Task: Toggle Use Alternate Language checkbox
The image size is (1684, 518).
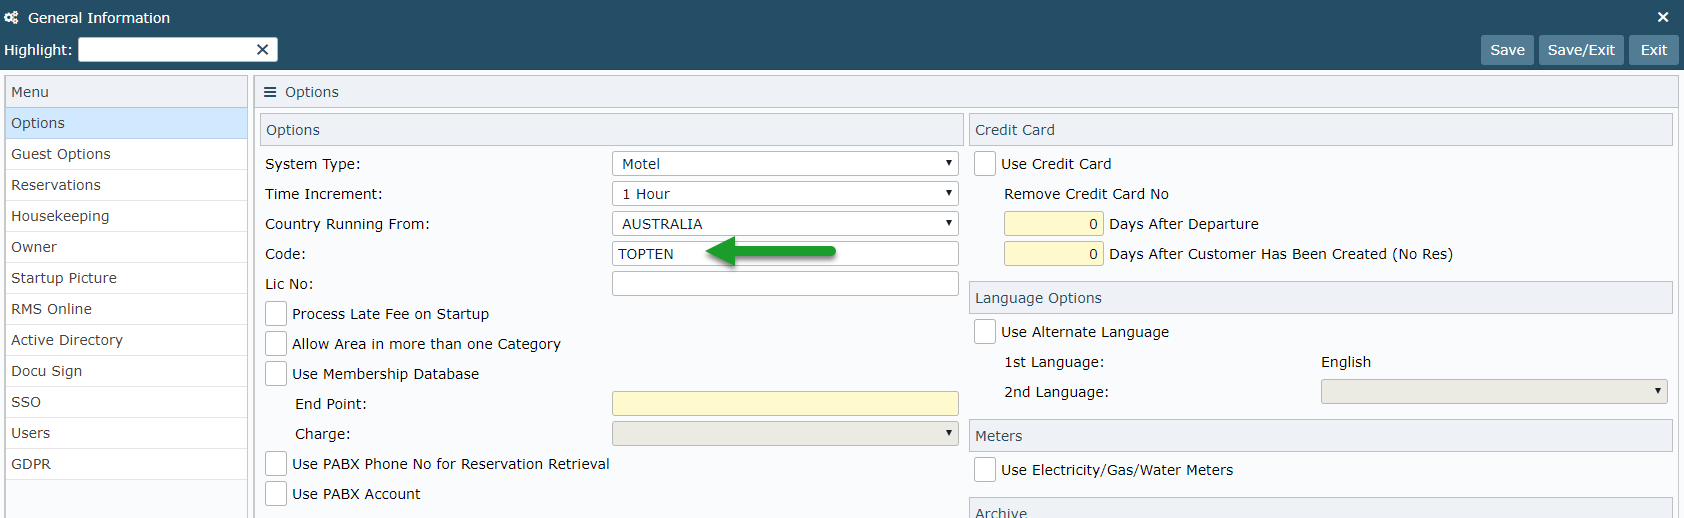Action: 985,332
